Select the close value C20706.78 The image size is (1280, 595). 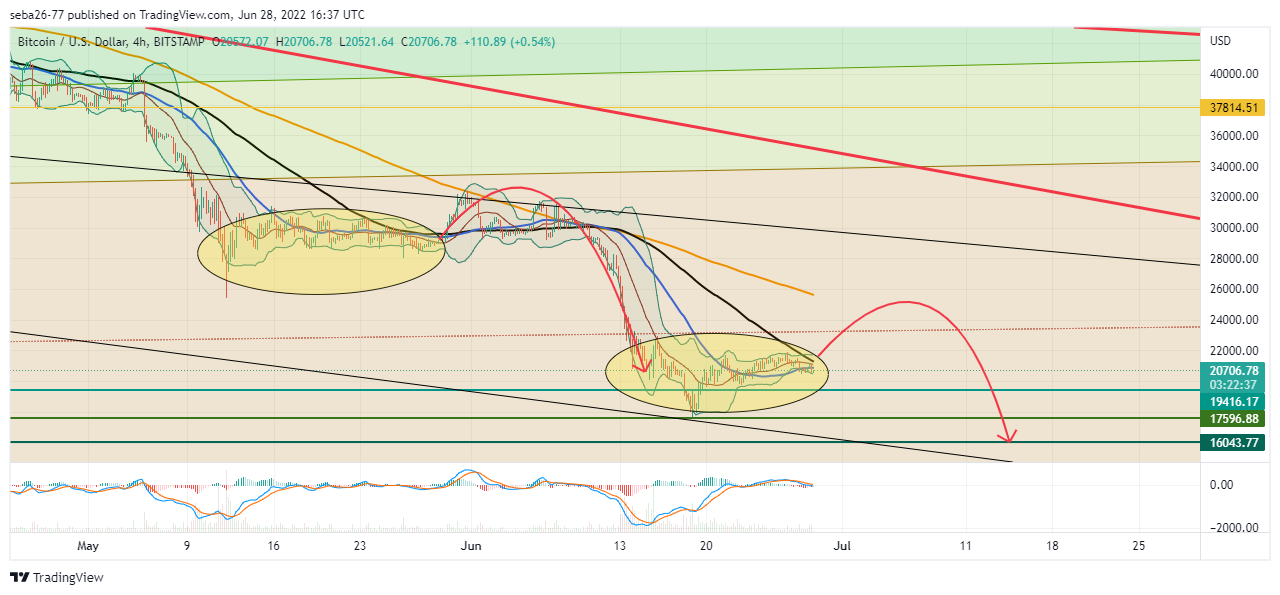429,42
